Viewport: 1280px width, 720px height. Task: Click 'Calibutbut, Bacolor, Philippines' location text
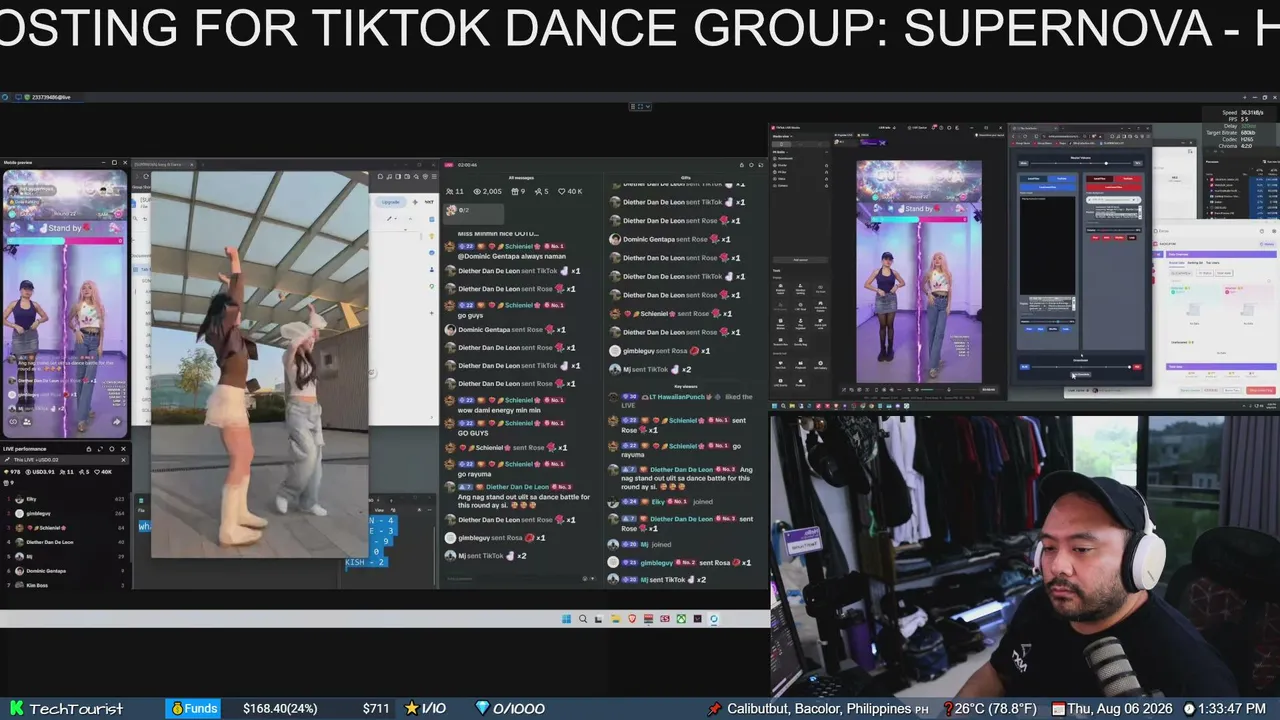tap(819, 709)
